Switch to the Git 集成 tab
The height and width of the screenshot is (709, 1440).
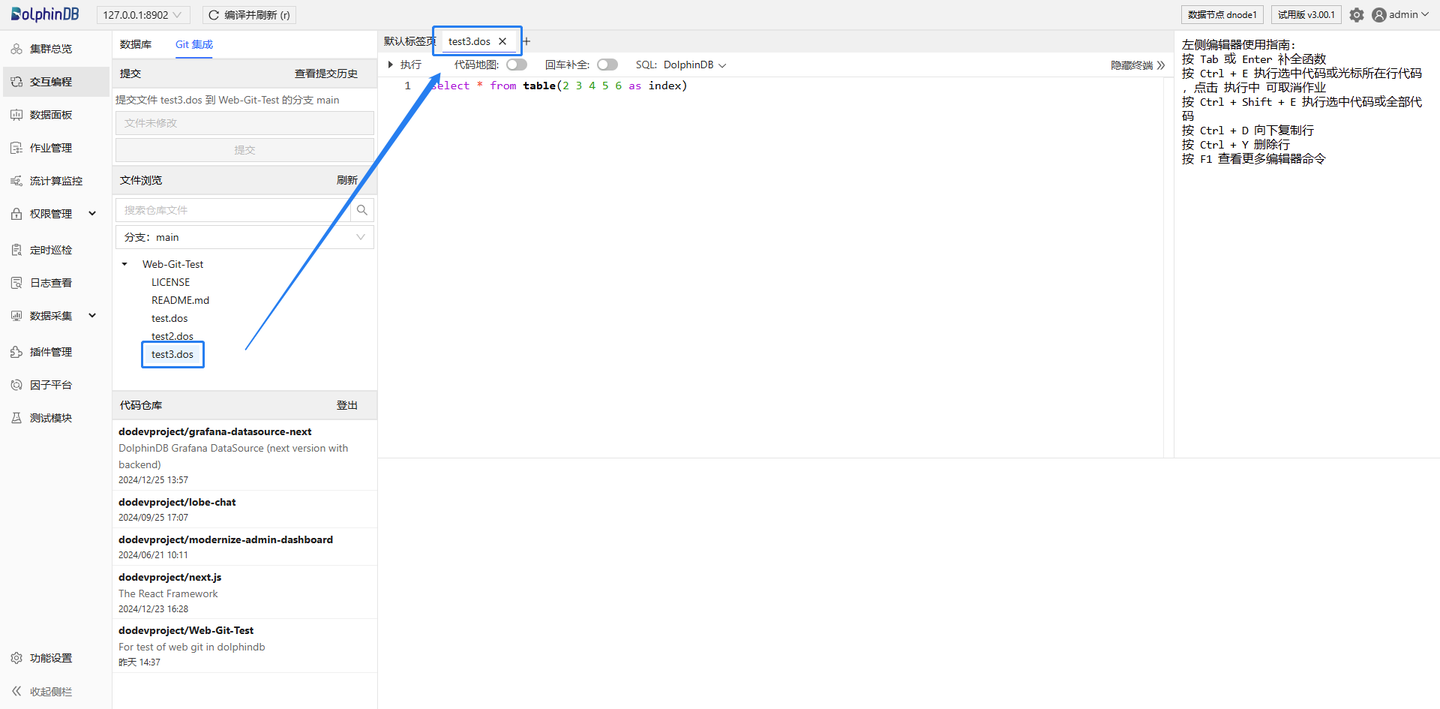point(194,45)
